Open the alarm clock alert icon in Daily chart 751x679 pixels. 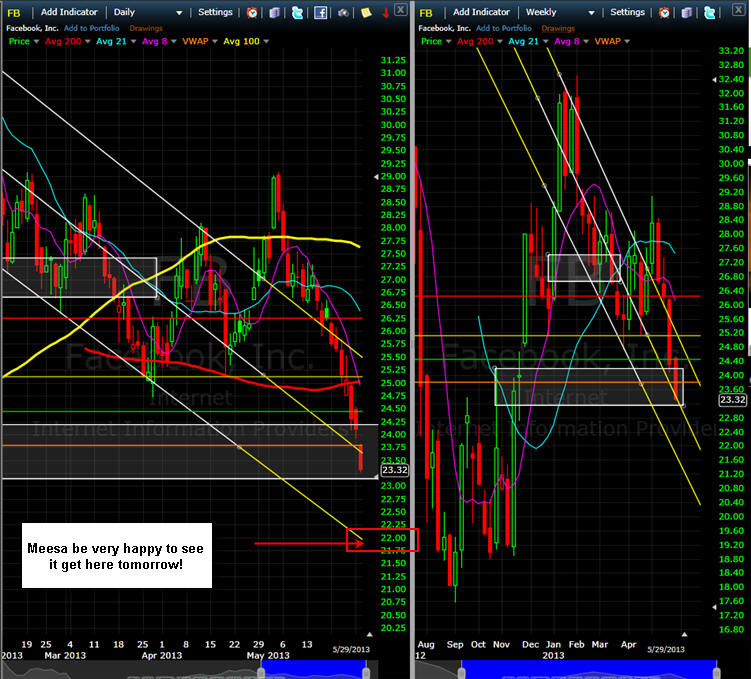pos(252,12)
